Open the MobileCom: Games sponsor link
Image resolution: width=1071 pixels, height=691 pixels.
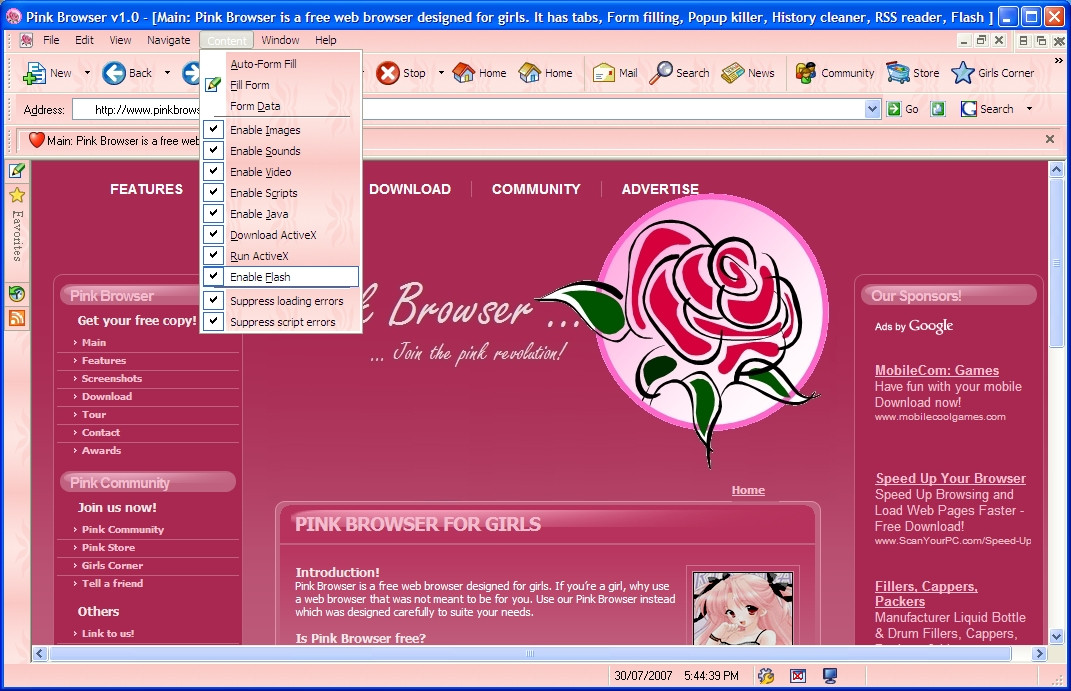tap(936, 370)
